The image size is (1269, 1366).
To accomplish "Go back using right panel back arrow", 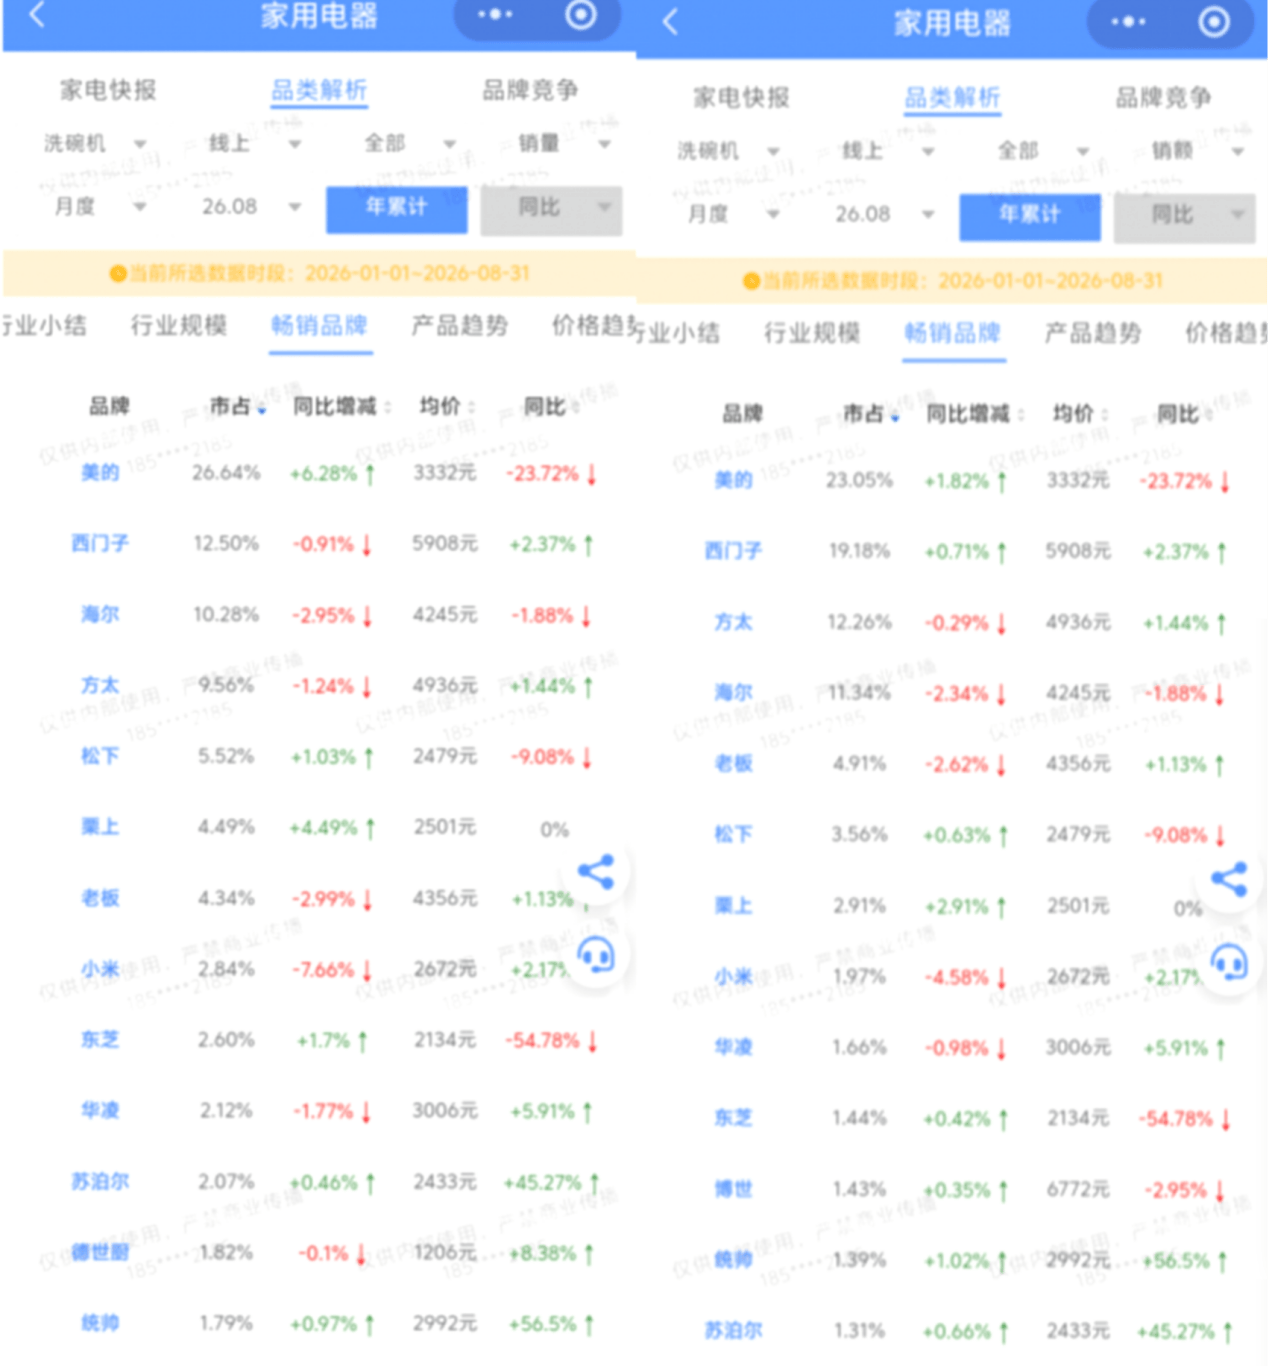I will coord(670,22).
